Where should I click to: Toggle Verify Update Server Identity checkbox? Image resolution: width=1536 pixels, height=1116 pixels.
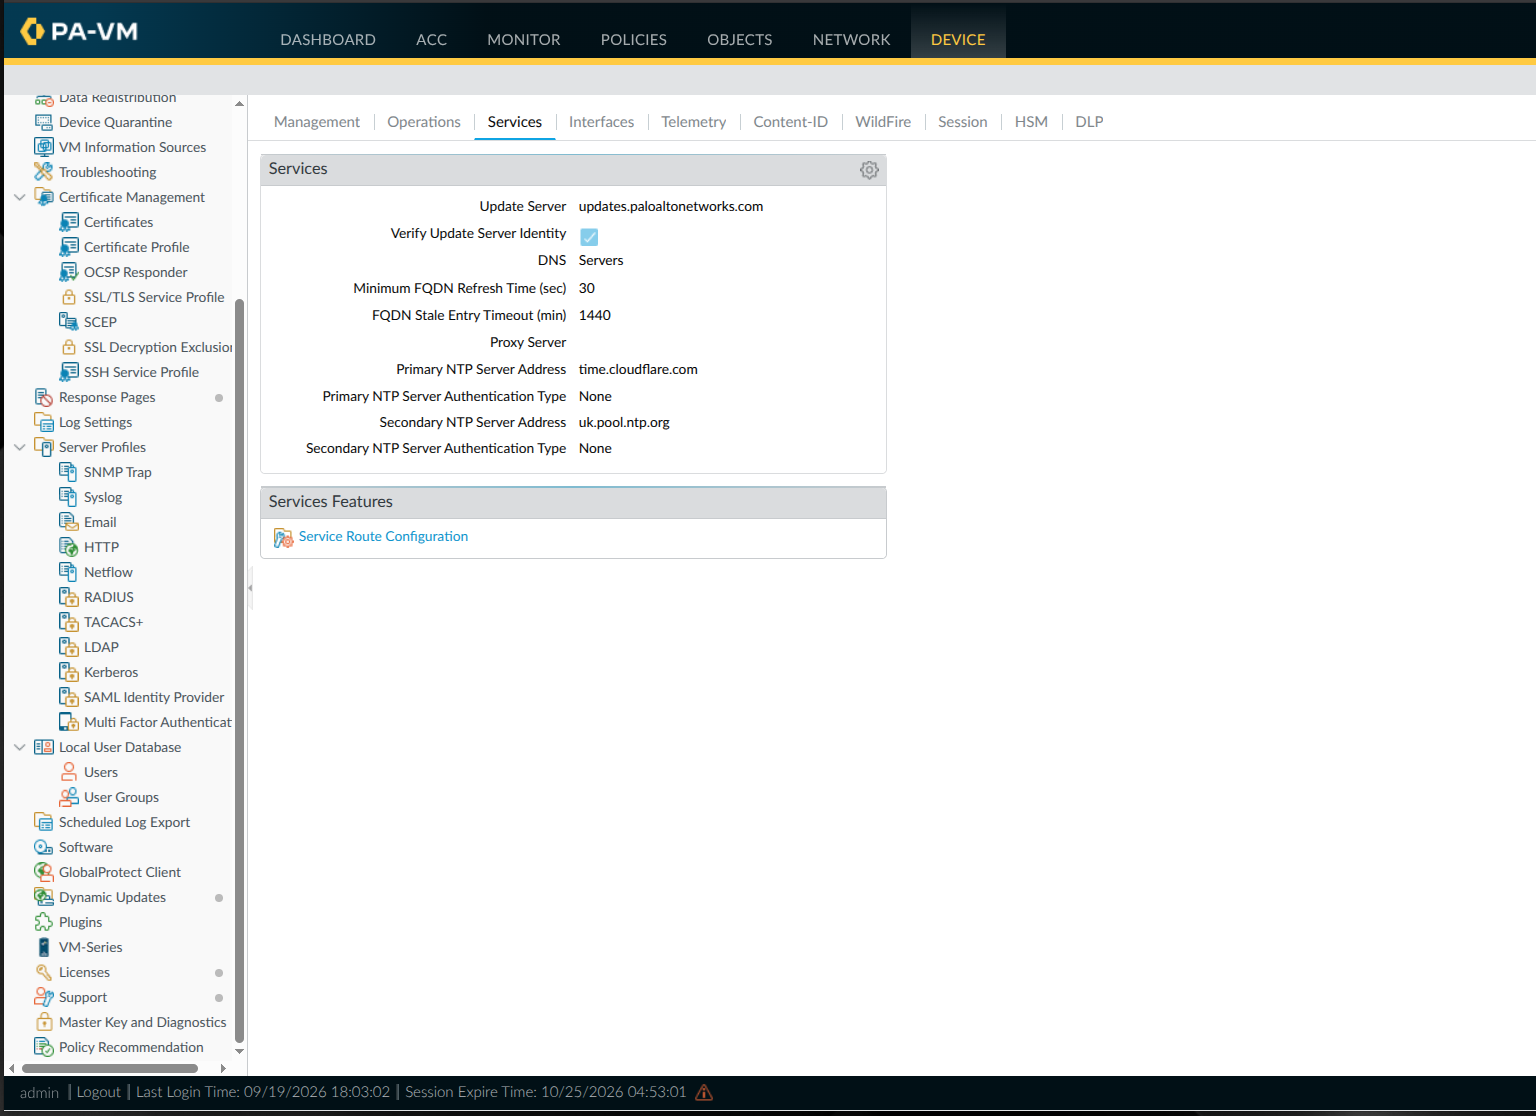point(589,237)
